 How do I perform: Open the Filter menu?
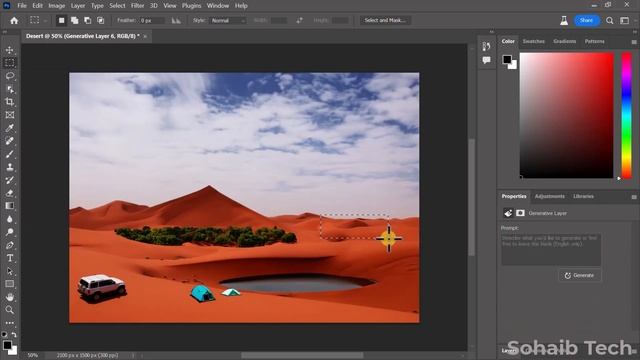coord(138,6)
